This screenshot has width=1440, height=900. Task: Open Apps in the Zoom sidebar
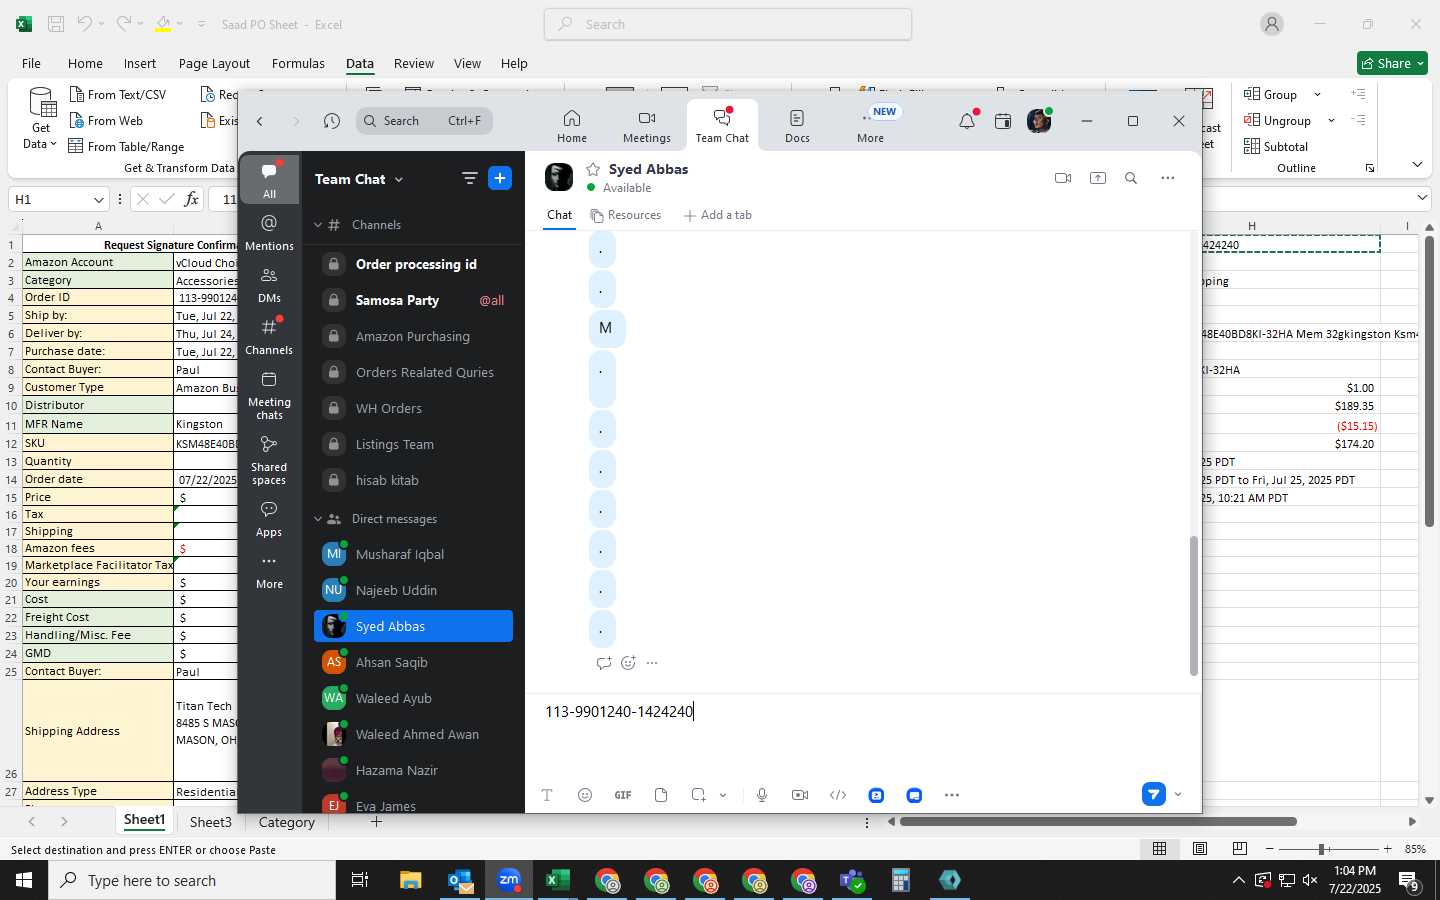click(269, 519)
